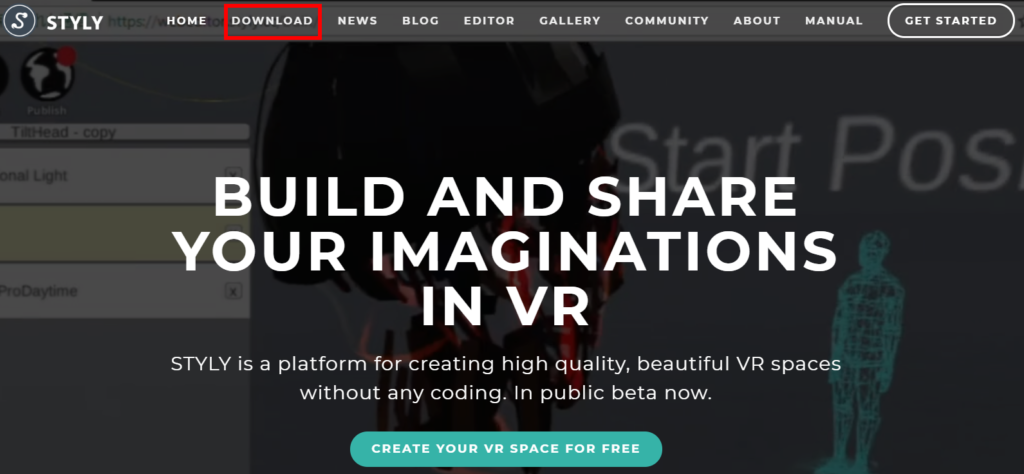The image size is (1024, 474).
Task: Click the globe Publish icon
Action: click(x=47, y=75)
